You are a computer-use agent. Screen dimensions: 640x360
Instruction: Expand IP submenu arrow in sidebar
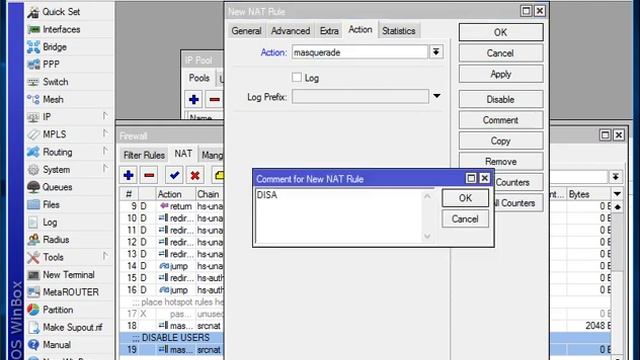coord(105,116)
